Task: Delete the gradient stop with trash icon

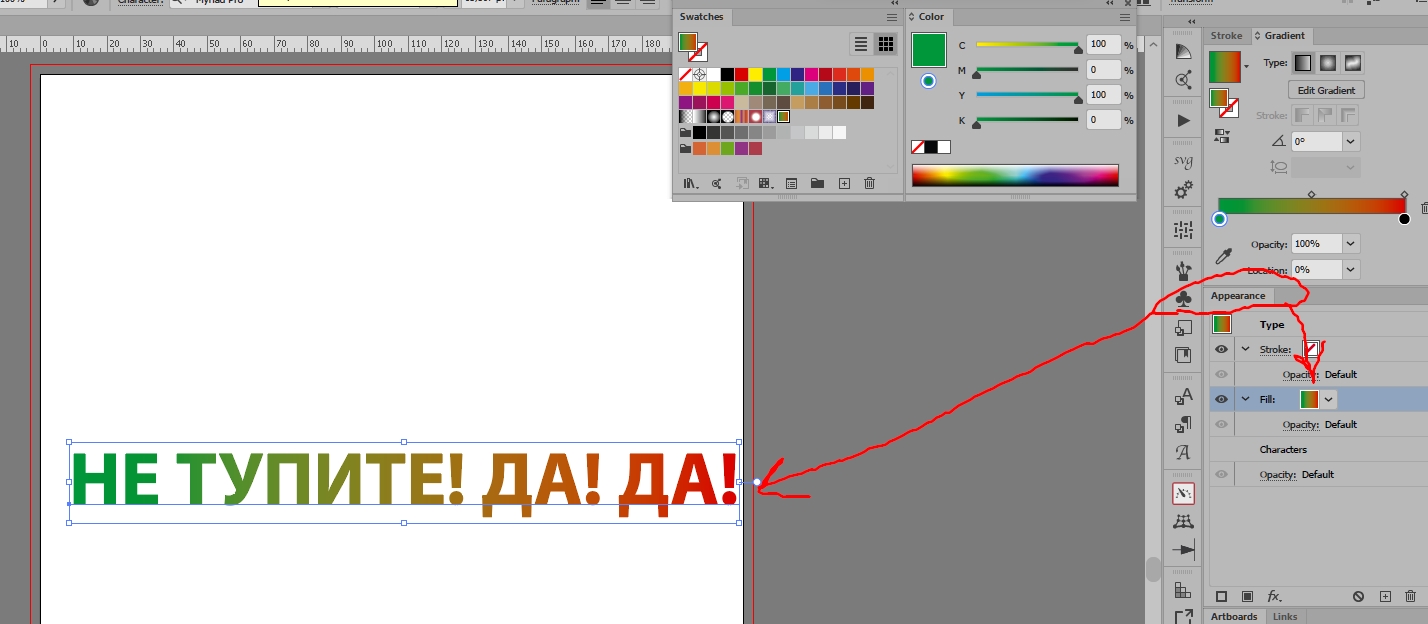Action: (1424, 208)
